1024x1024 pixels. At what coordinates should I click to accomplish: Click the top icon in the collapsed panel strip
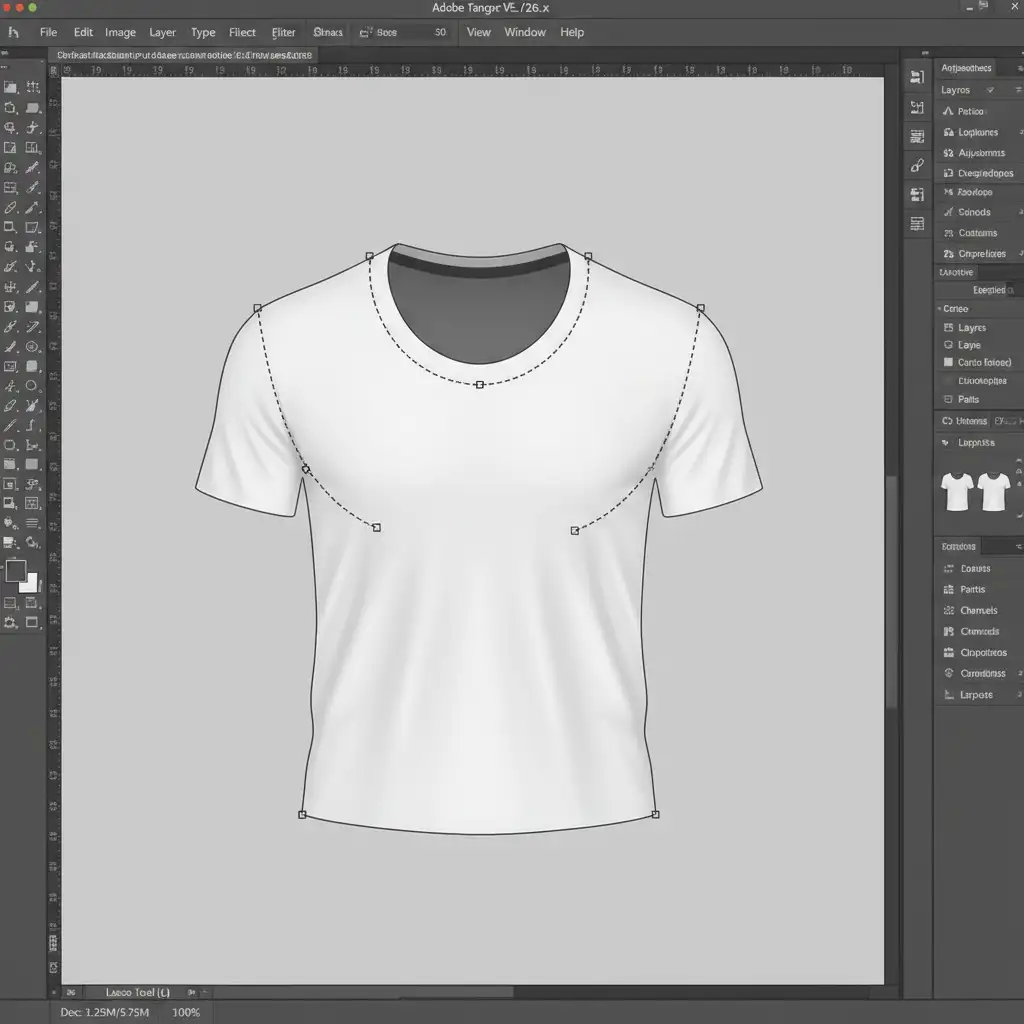(x=917, y=77)
